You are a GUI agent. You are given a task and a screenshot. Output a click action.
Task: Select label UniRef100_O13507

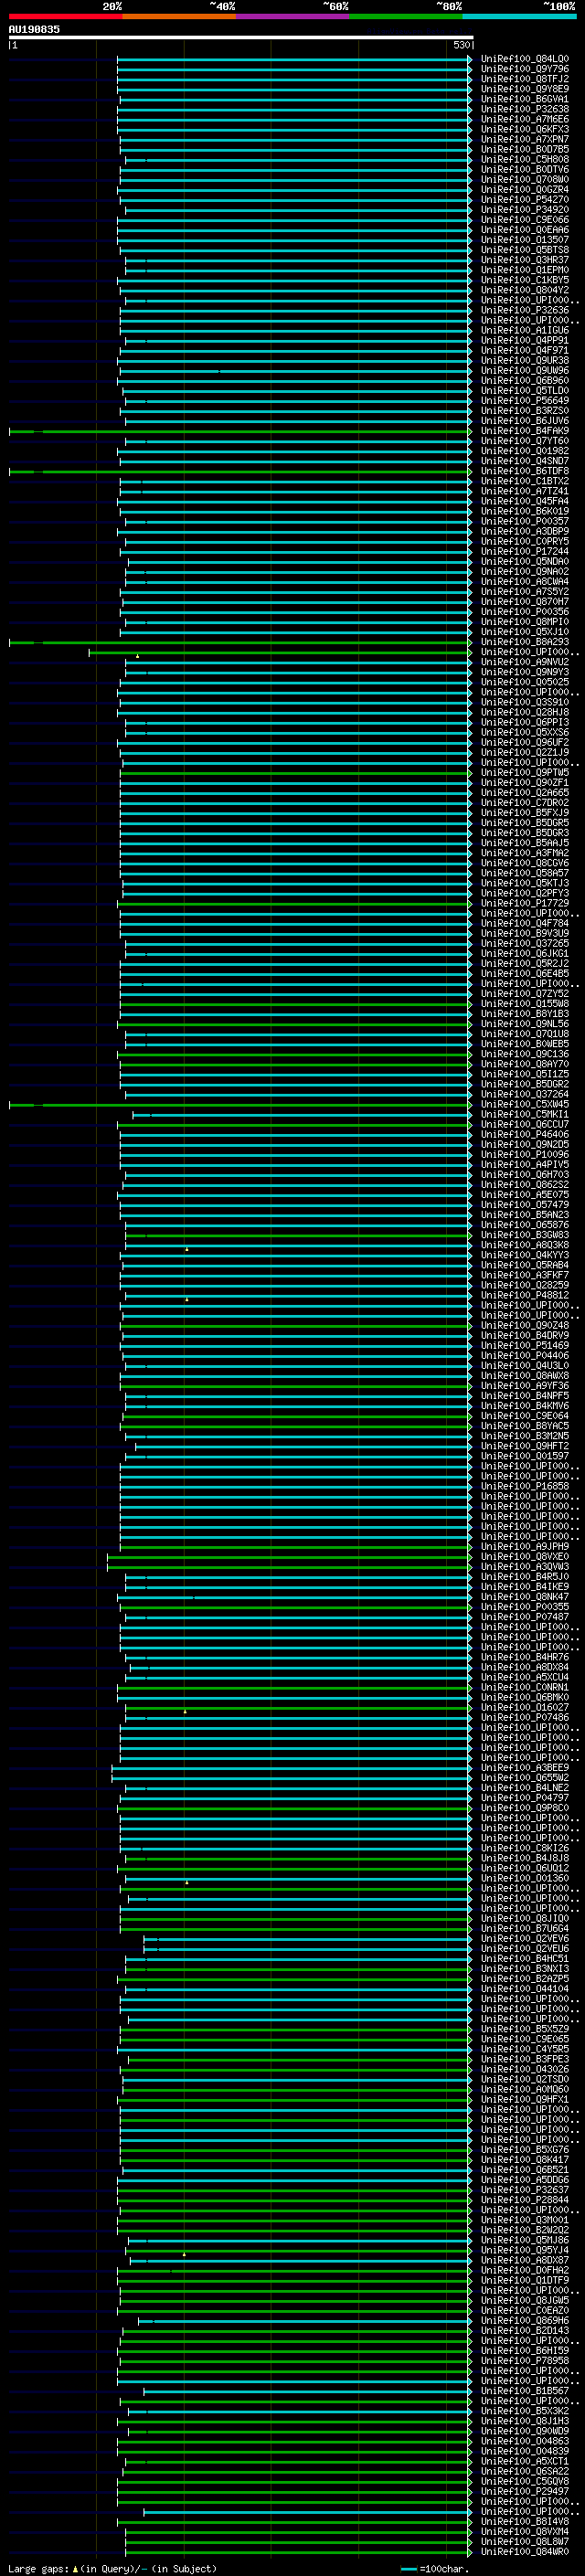pos(525,240)
